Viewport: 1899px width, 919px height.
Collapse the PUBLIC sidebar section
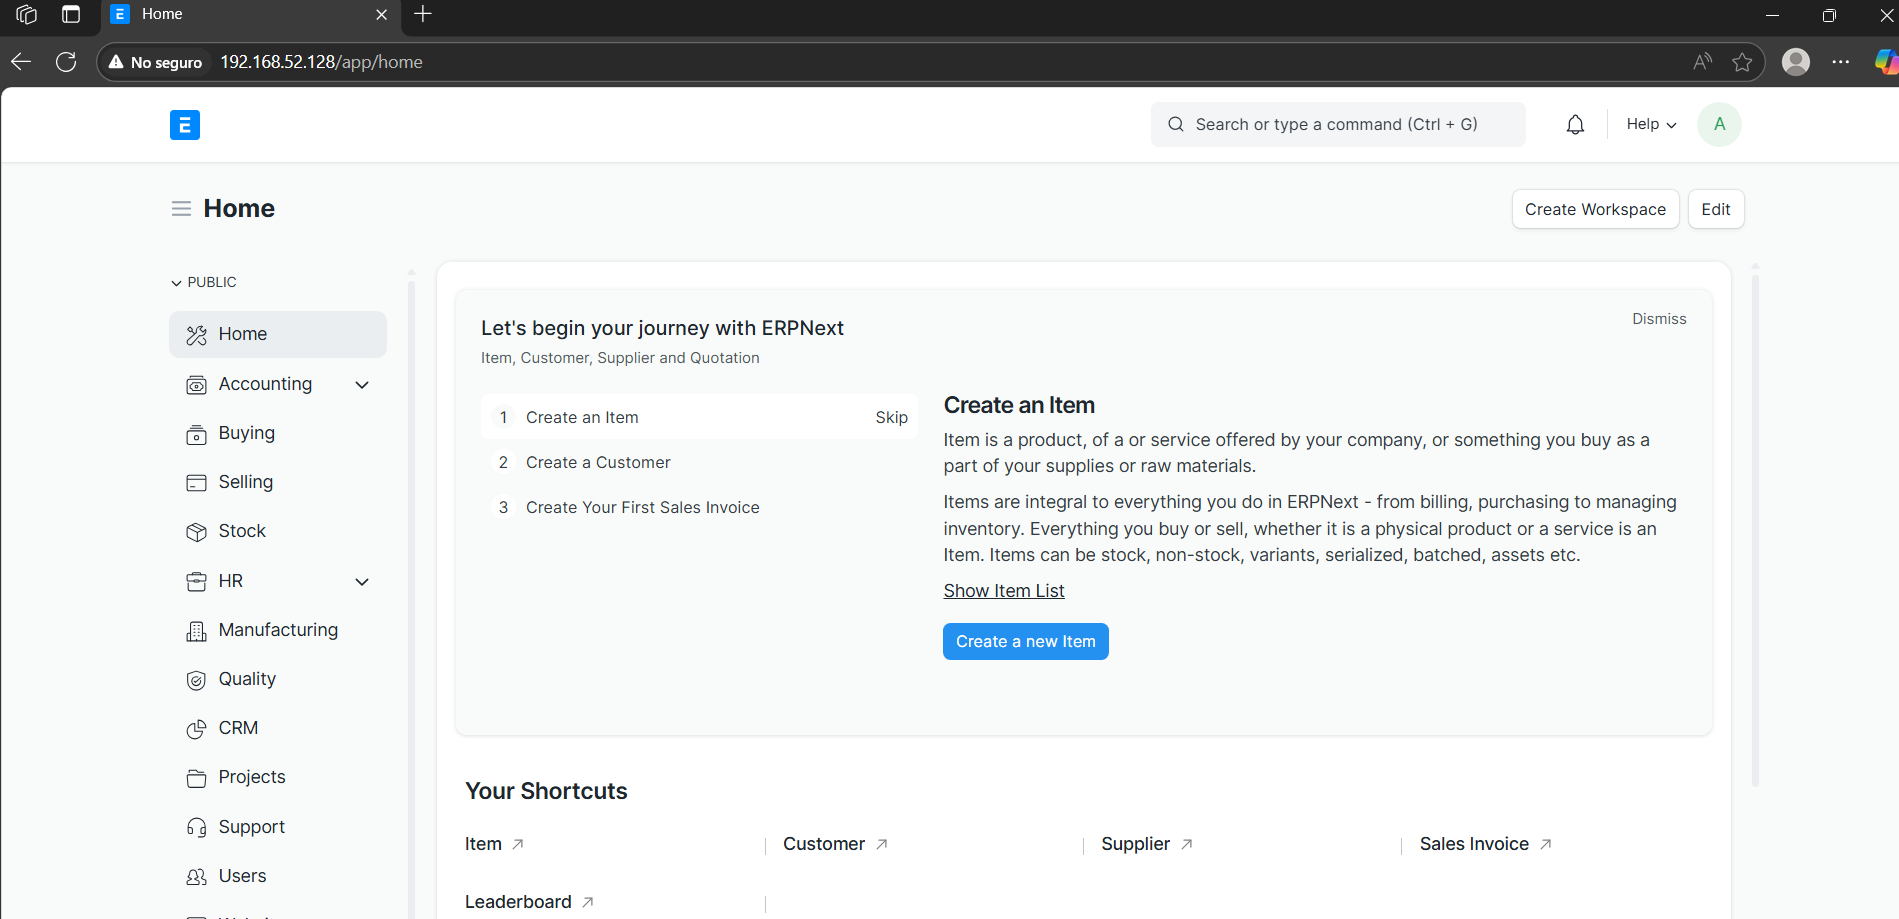[204, 283]
